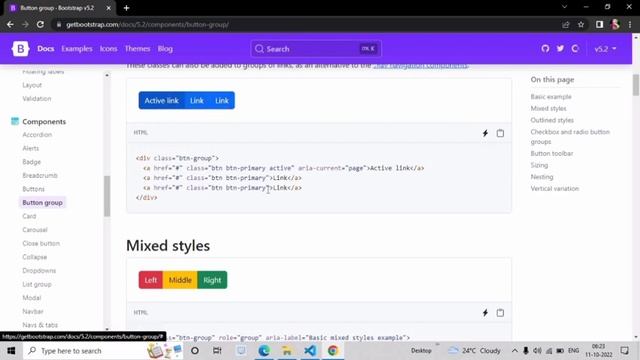Click the Bootstrap logo in navbar

coord(20,49)
